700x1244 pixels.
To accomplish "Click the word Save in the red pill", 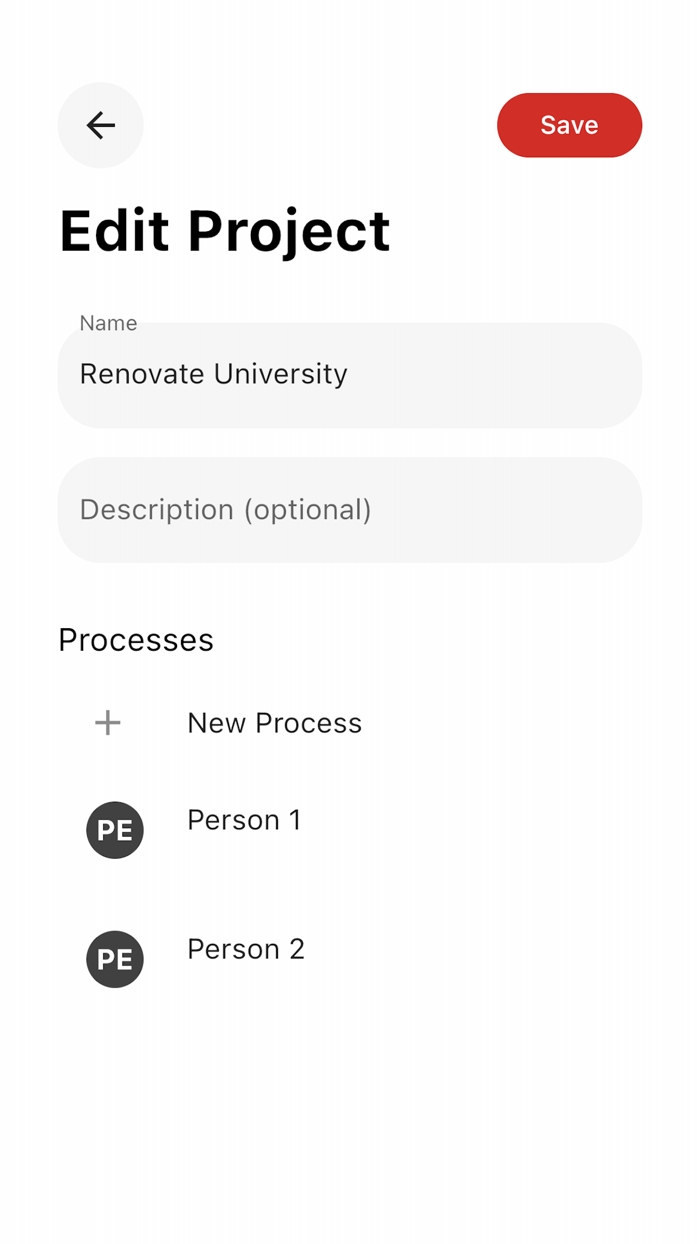I will (x=569, y=125).
